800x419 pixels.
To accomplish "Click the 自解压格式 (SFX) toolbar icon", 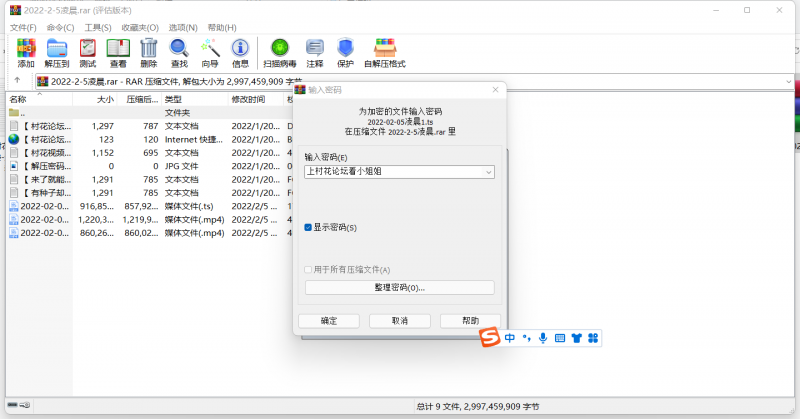I will pos(385,52).
